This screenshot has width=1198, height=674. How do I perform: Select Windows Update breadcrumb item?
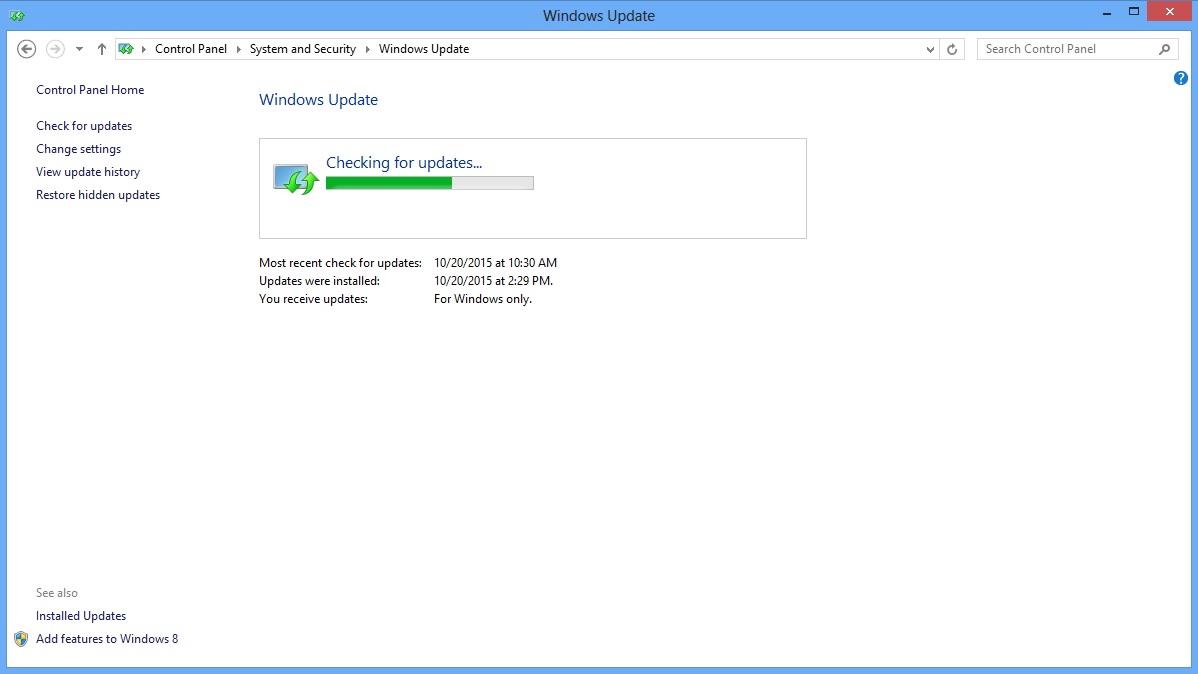[x=424, y=49]
